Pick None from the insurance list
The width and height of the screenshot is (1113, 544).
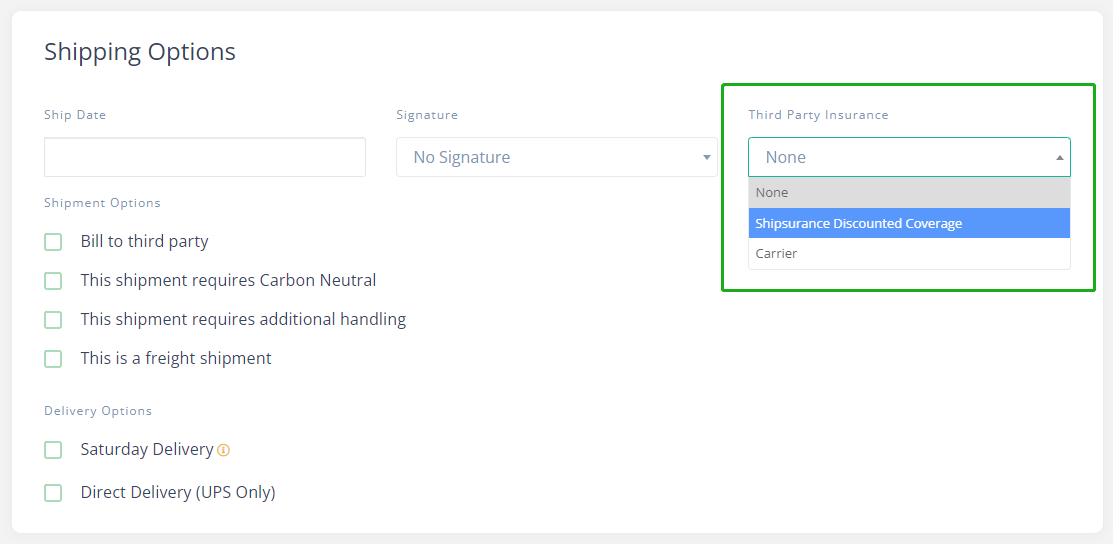[909, 192]
